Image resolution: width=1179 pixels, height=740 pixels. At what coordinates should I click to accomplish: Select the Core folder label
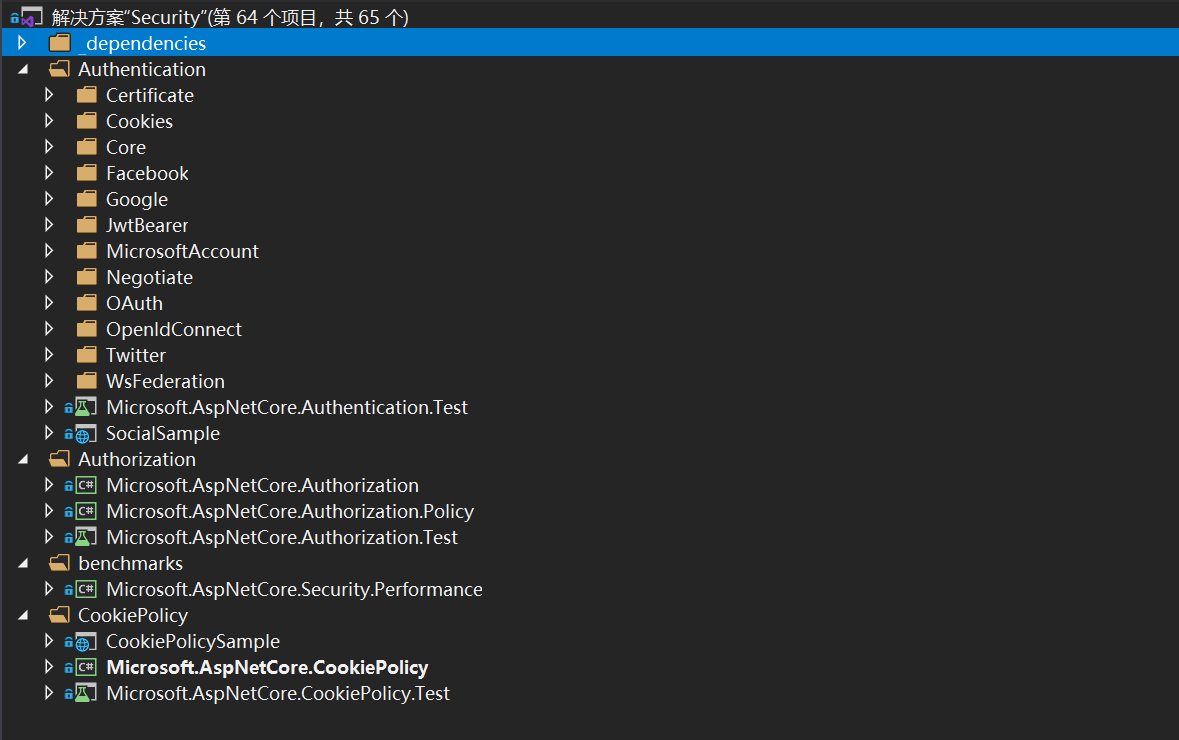point(126,147)
